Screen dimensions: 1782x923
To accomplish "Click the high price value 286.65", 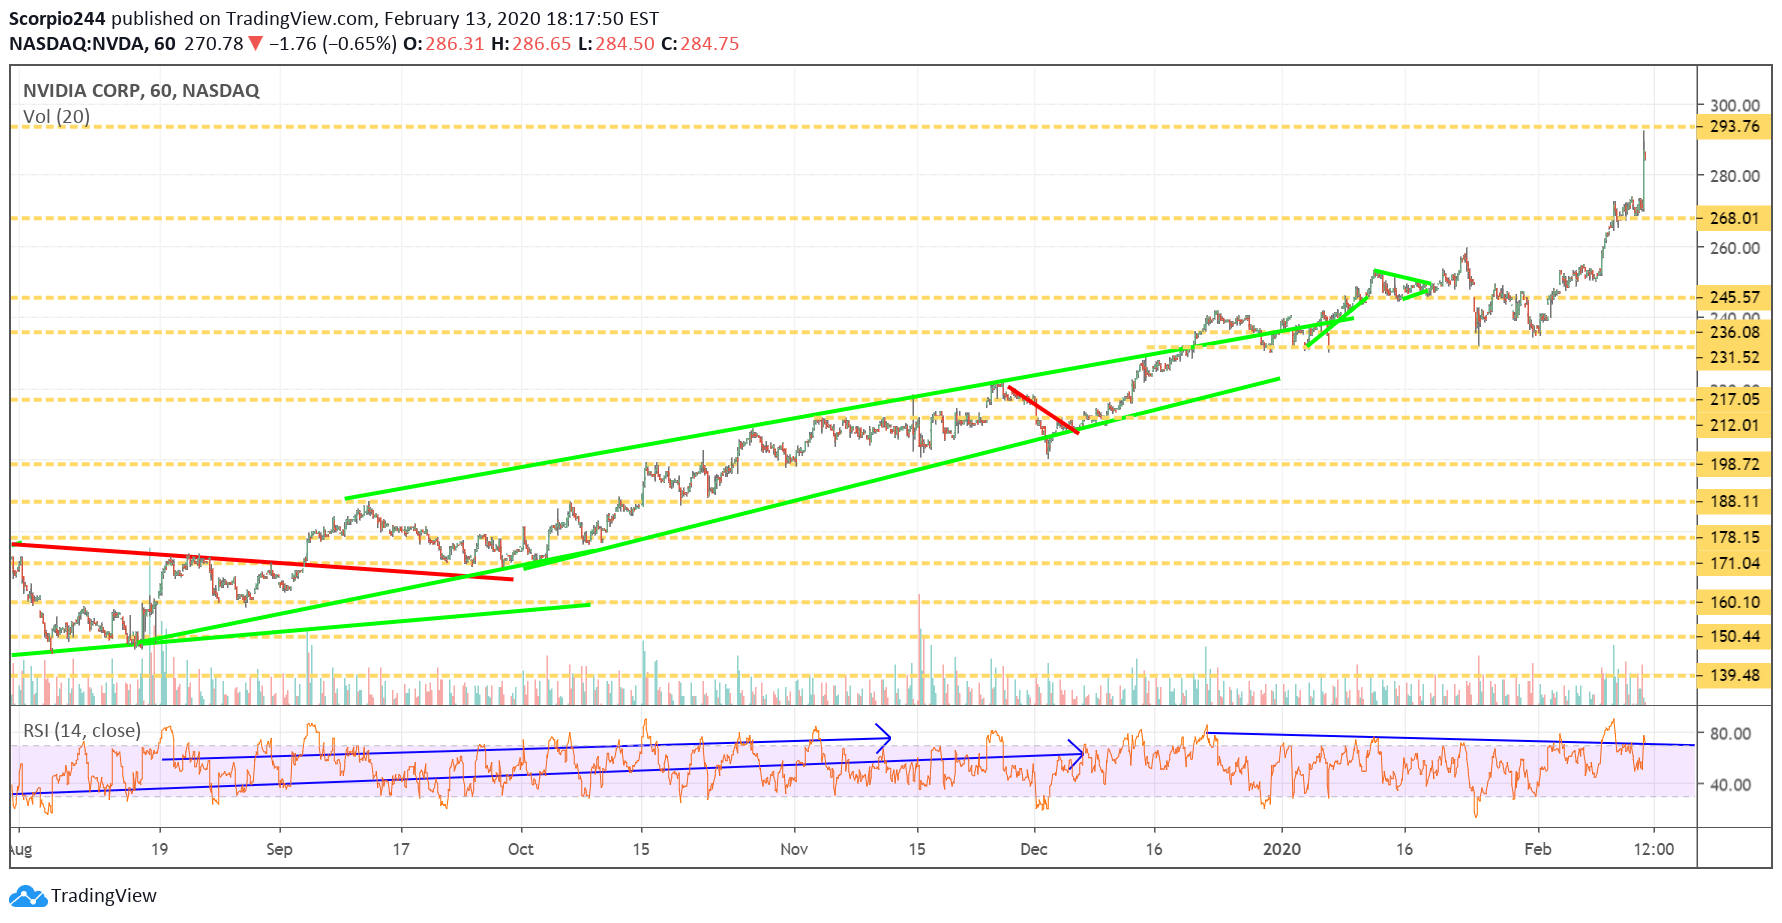I will pyautogui.click(x=542, y=44).
